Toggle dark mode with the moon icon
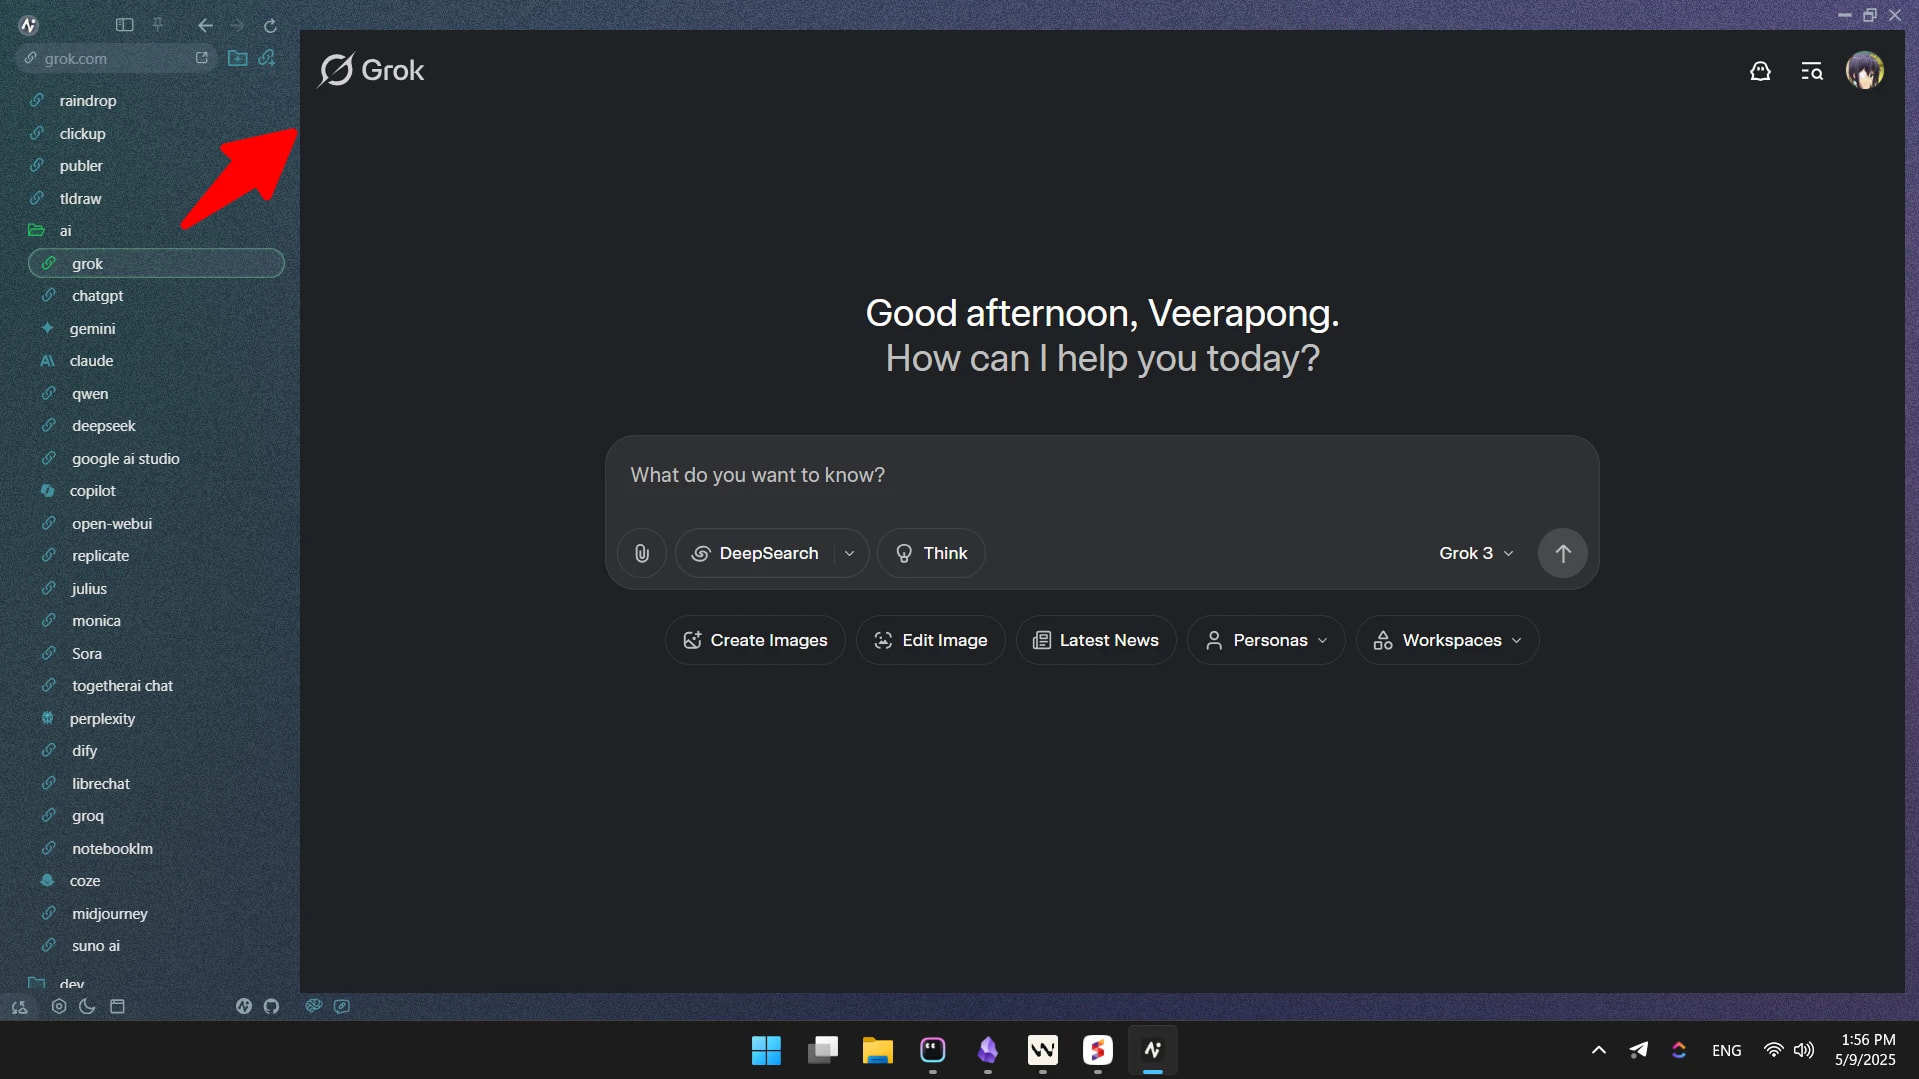The image size is (1919, 1079). coord(87,1007)
